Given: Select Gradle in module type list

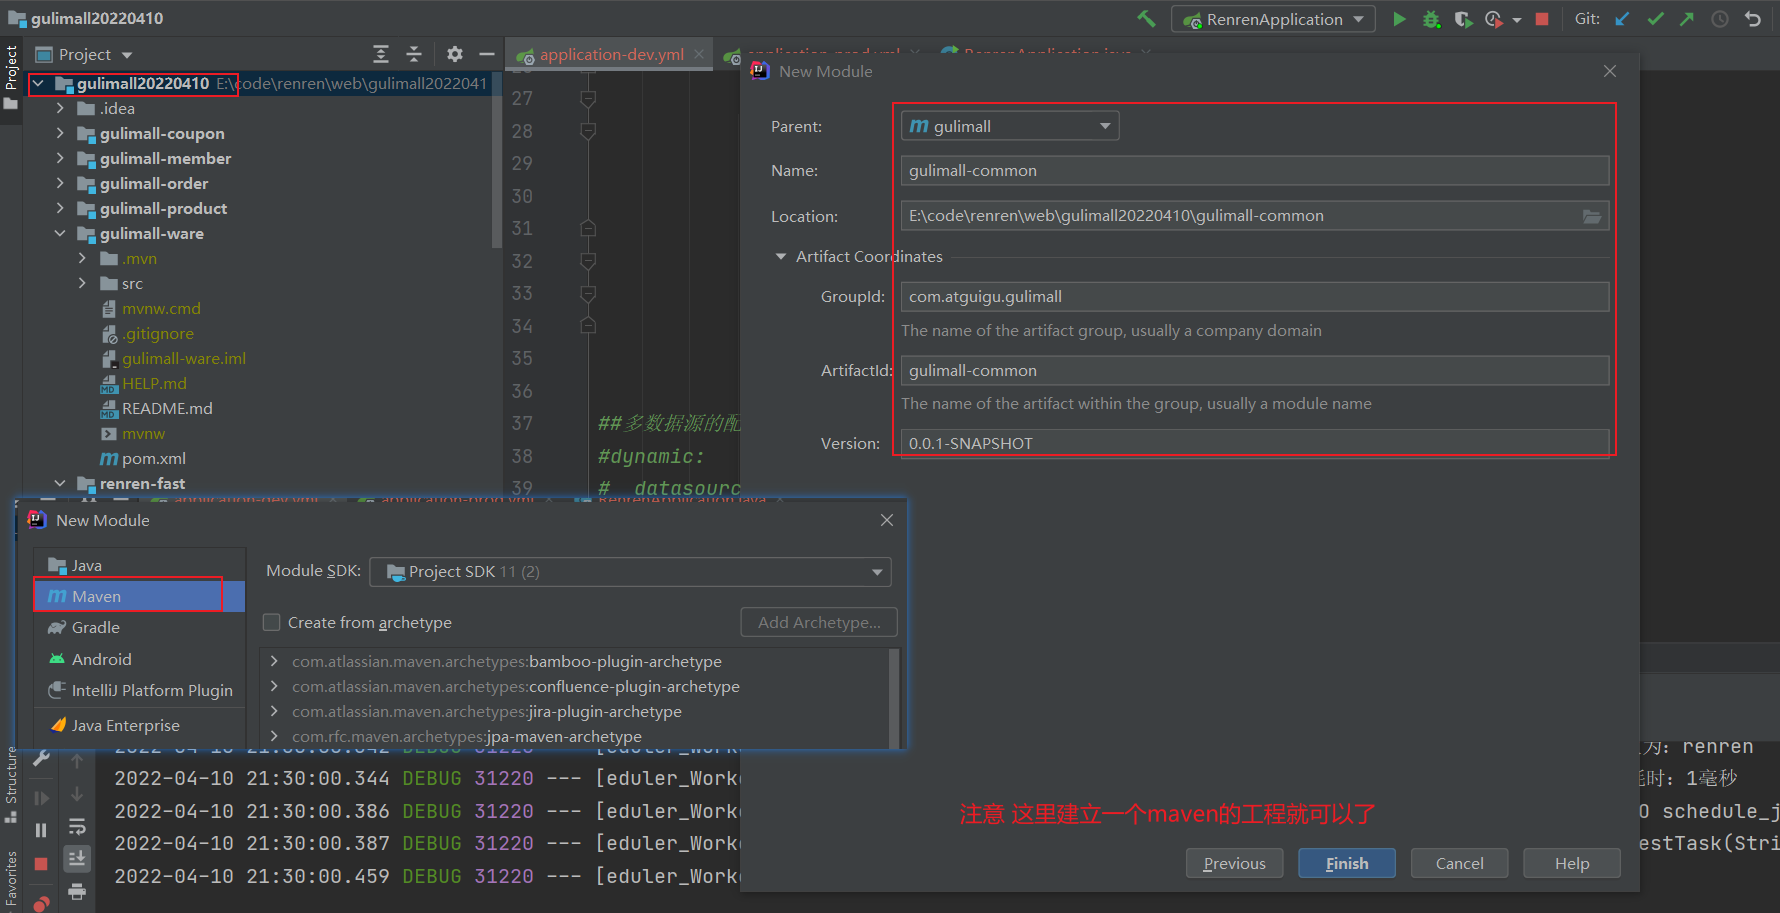Looking at the screenshot, I should click(140, 627).
